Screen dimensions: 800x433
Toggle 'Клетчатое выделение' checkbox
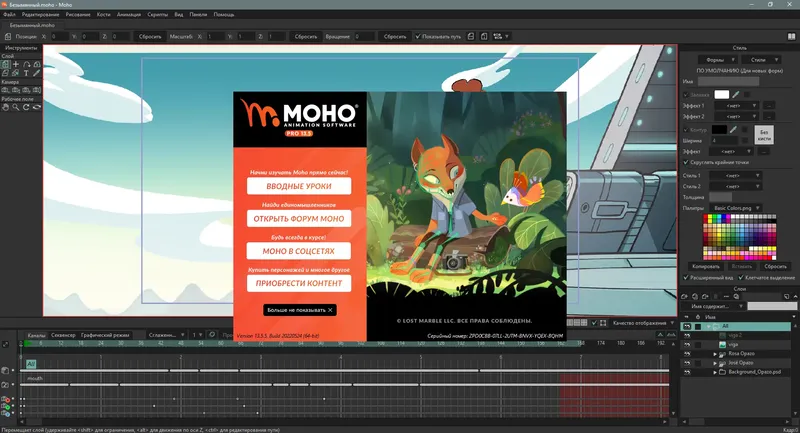(741, 277)
